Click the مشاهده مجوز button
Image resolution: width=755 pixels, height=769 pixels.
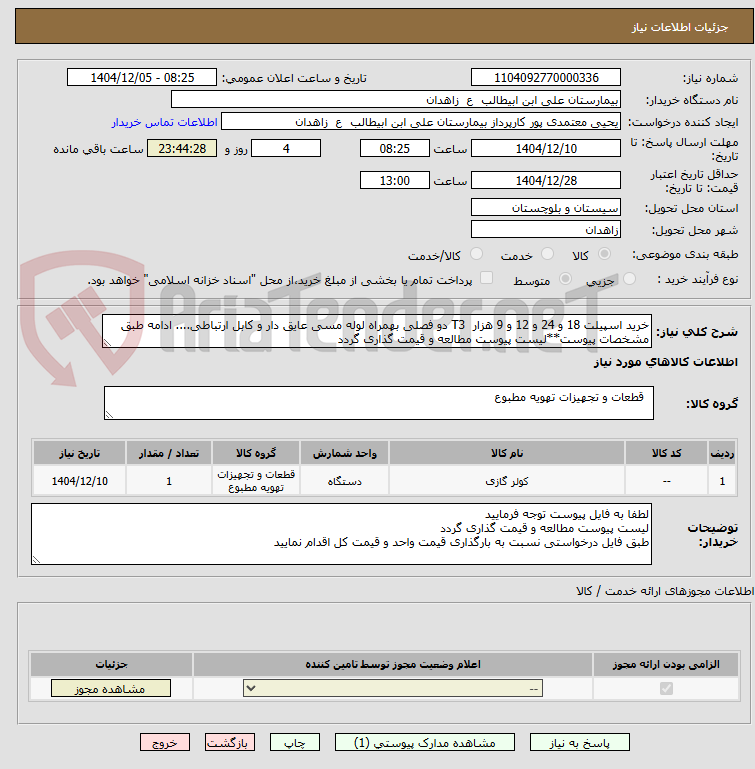click(x=111, y=689)
